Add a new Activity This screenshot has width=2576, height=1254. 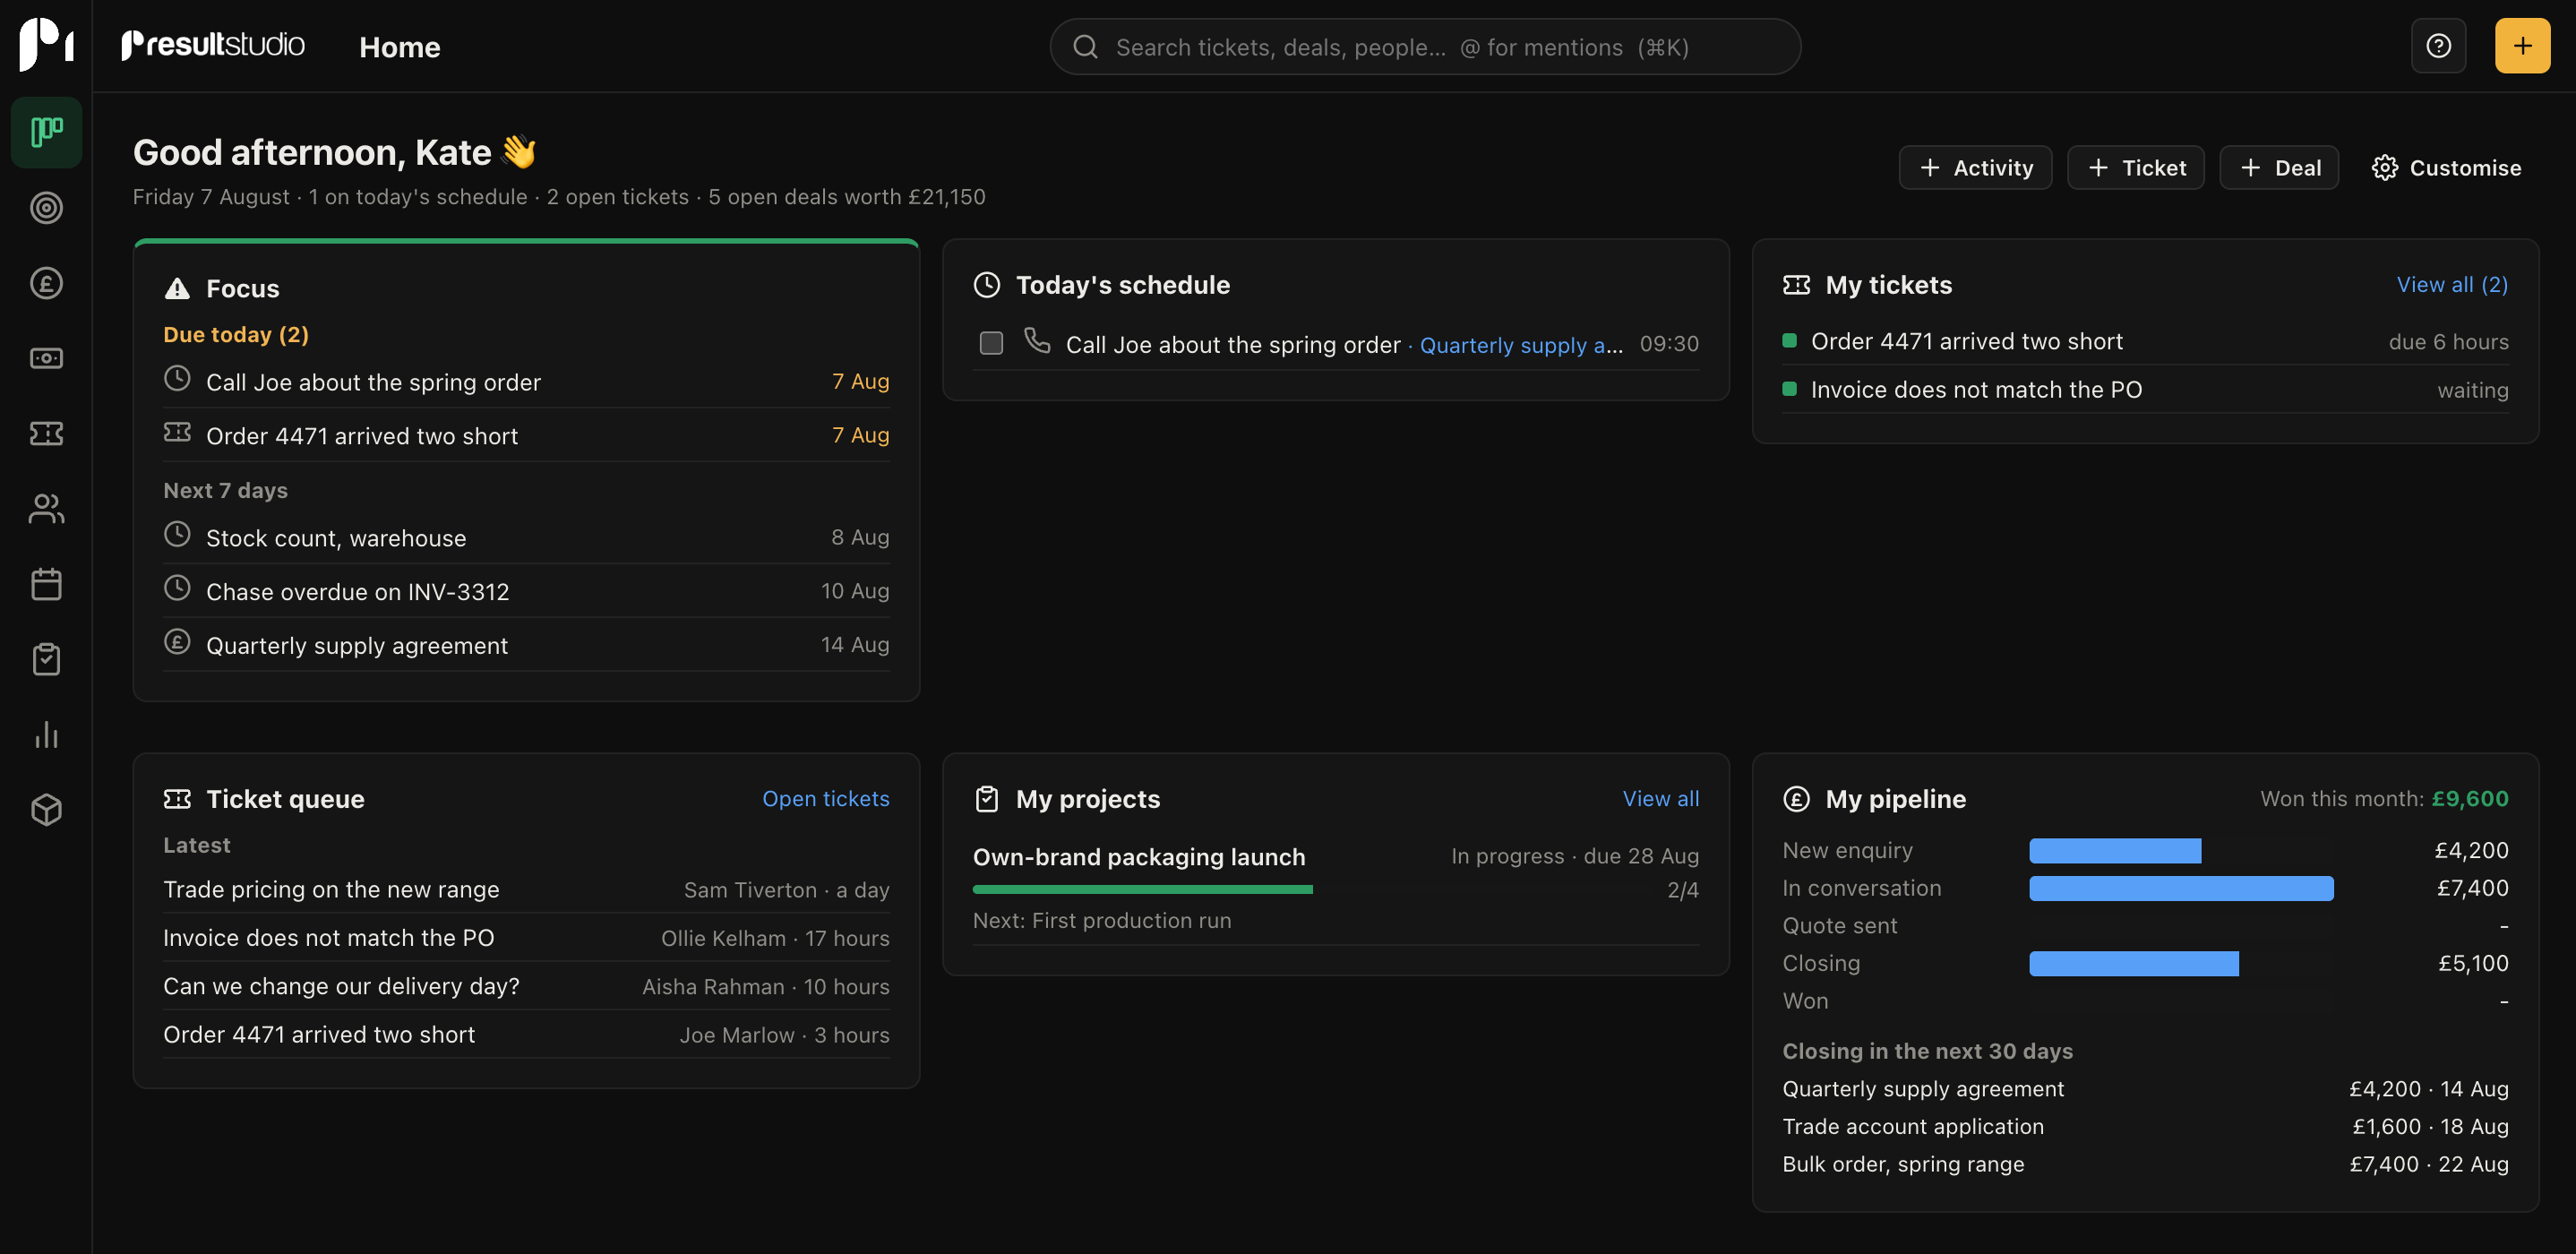pyautogui.click(x=1975, y=168)
